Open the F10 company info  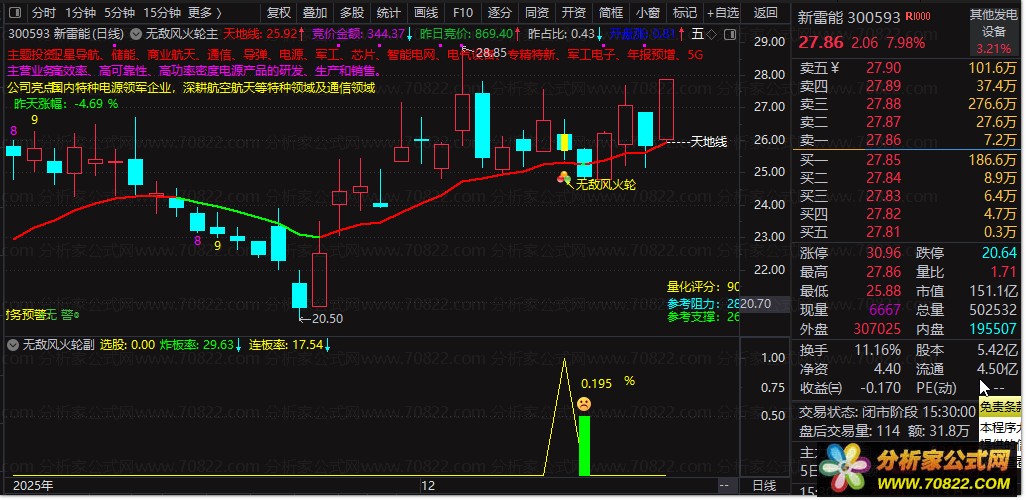[463, 12]
